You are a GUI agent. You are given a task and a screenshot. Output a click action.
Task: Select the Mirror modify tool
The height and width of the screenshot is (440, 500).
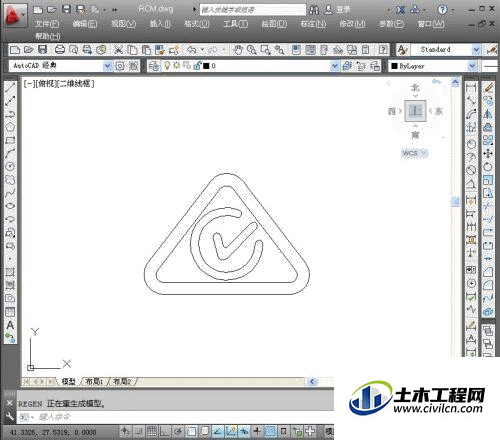tap(488, 114)
